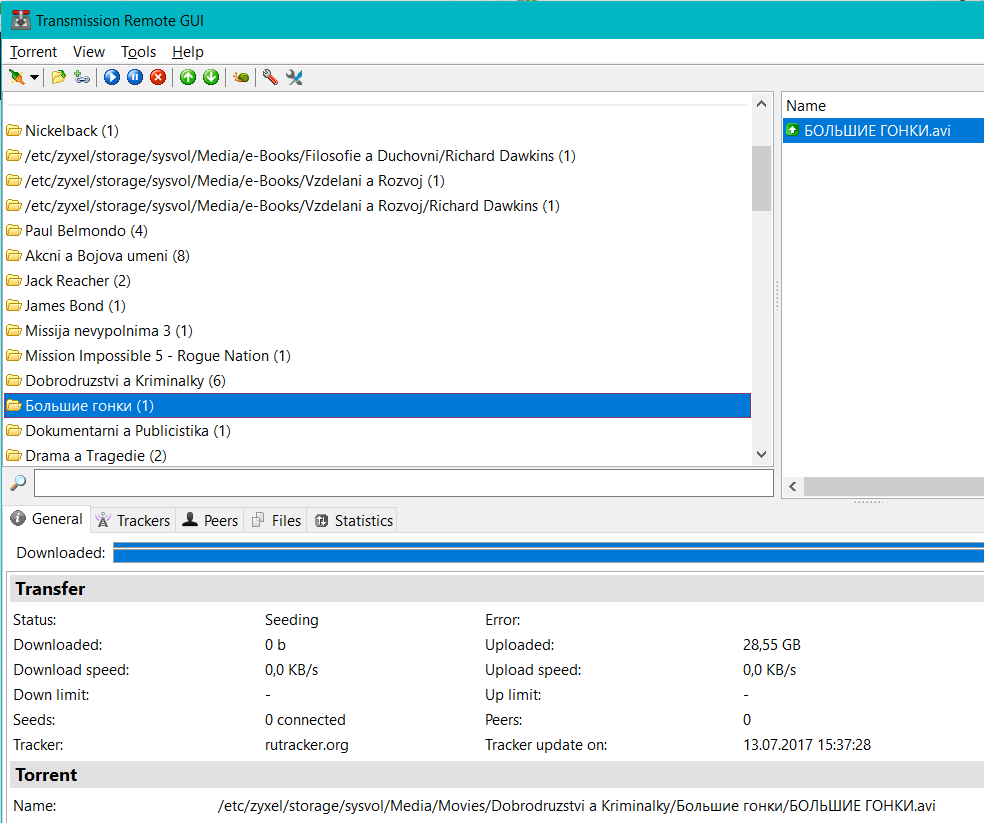Click the folder list scroll down arrow

(761, 455)
